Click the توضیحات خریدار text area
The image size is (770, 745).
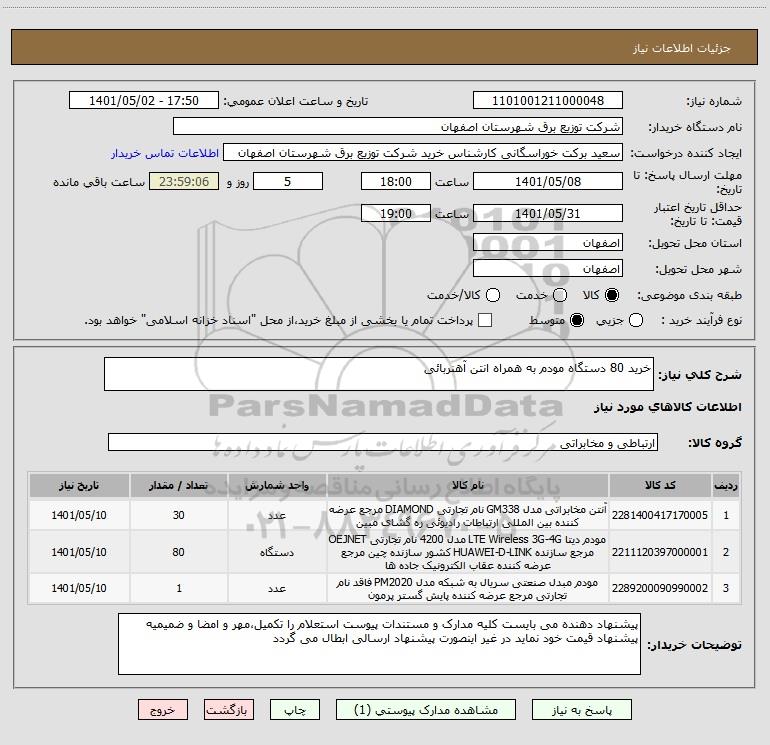click(x=379, y=644)
